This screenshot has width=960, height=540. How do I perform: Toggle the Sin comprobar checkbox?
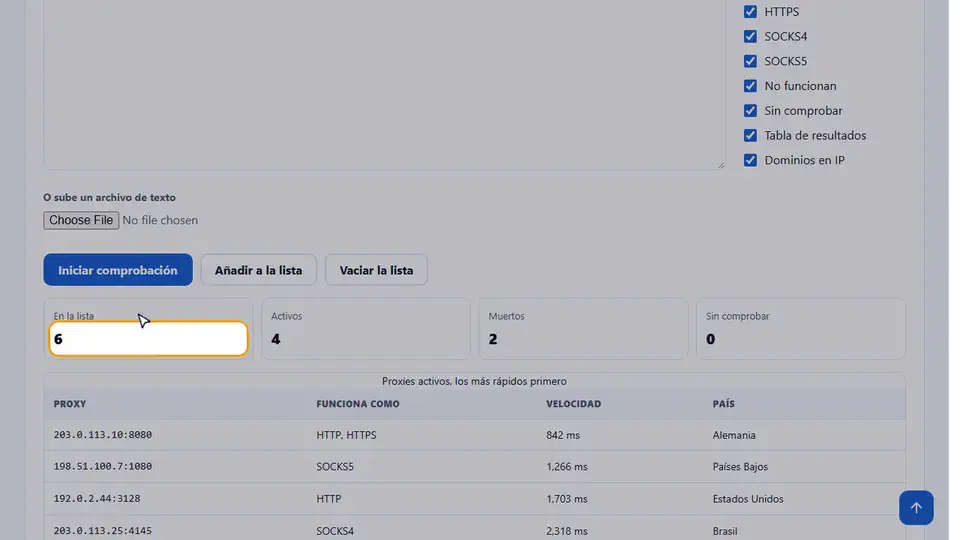pyautogui.click(x=749, y=110)
